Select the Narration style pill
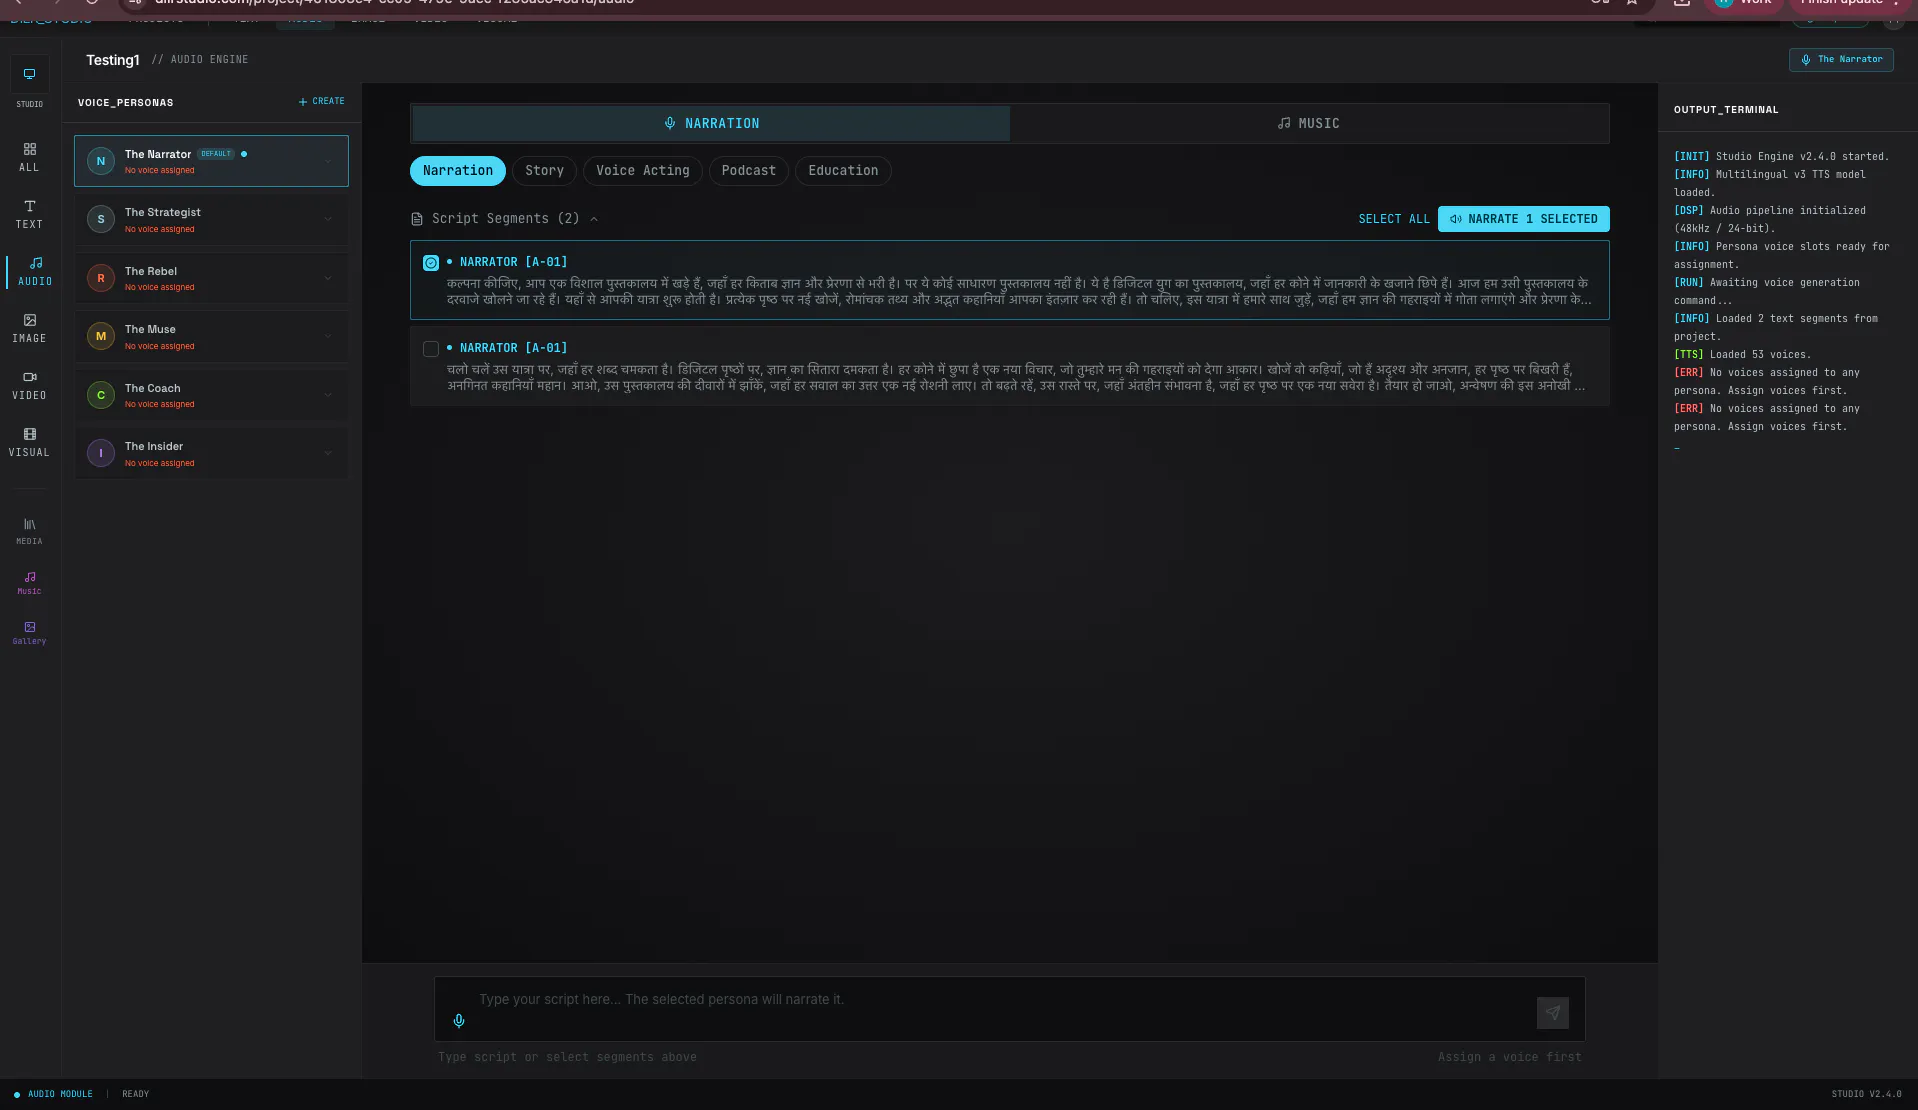 pyautogui.click(x=458, y=171)
